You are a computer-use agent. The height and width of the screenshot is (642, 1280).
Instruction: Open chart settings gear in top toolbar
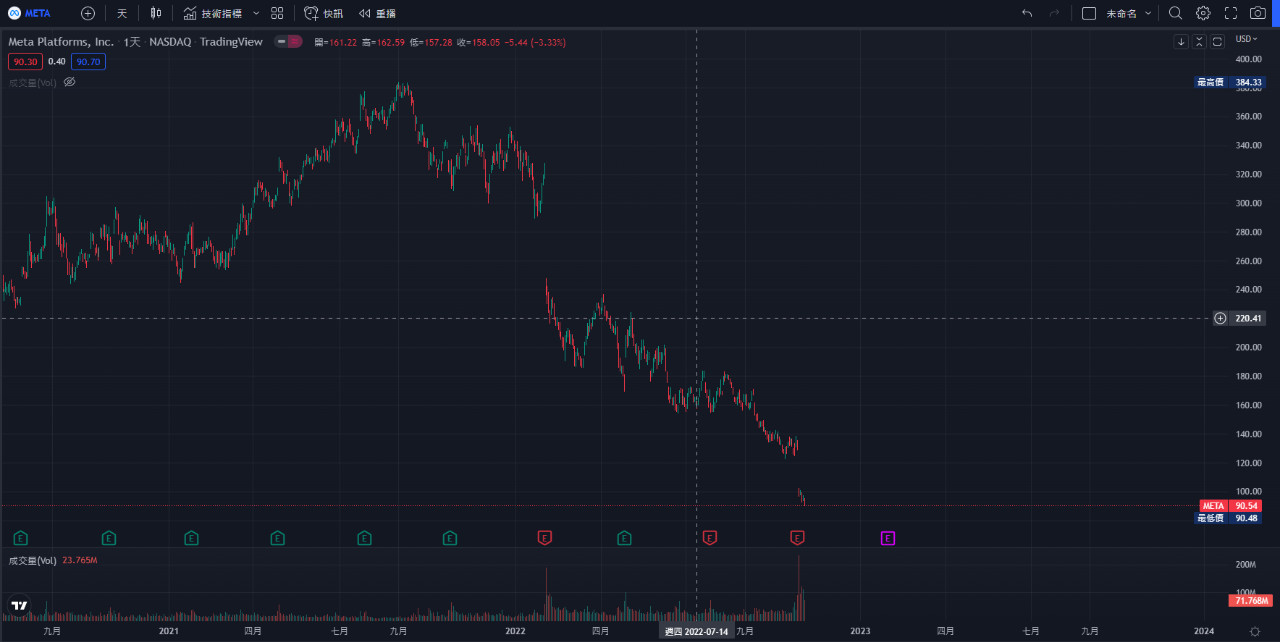(1203, 13)
